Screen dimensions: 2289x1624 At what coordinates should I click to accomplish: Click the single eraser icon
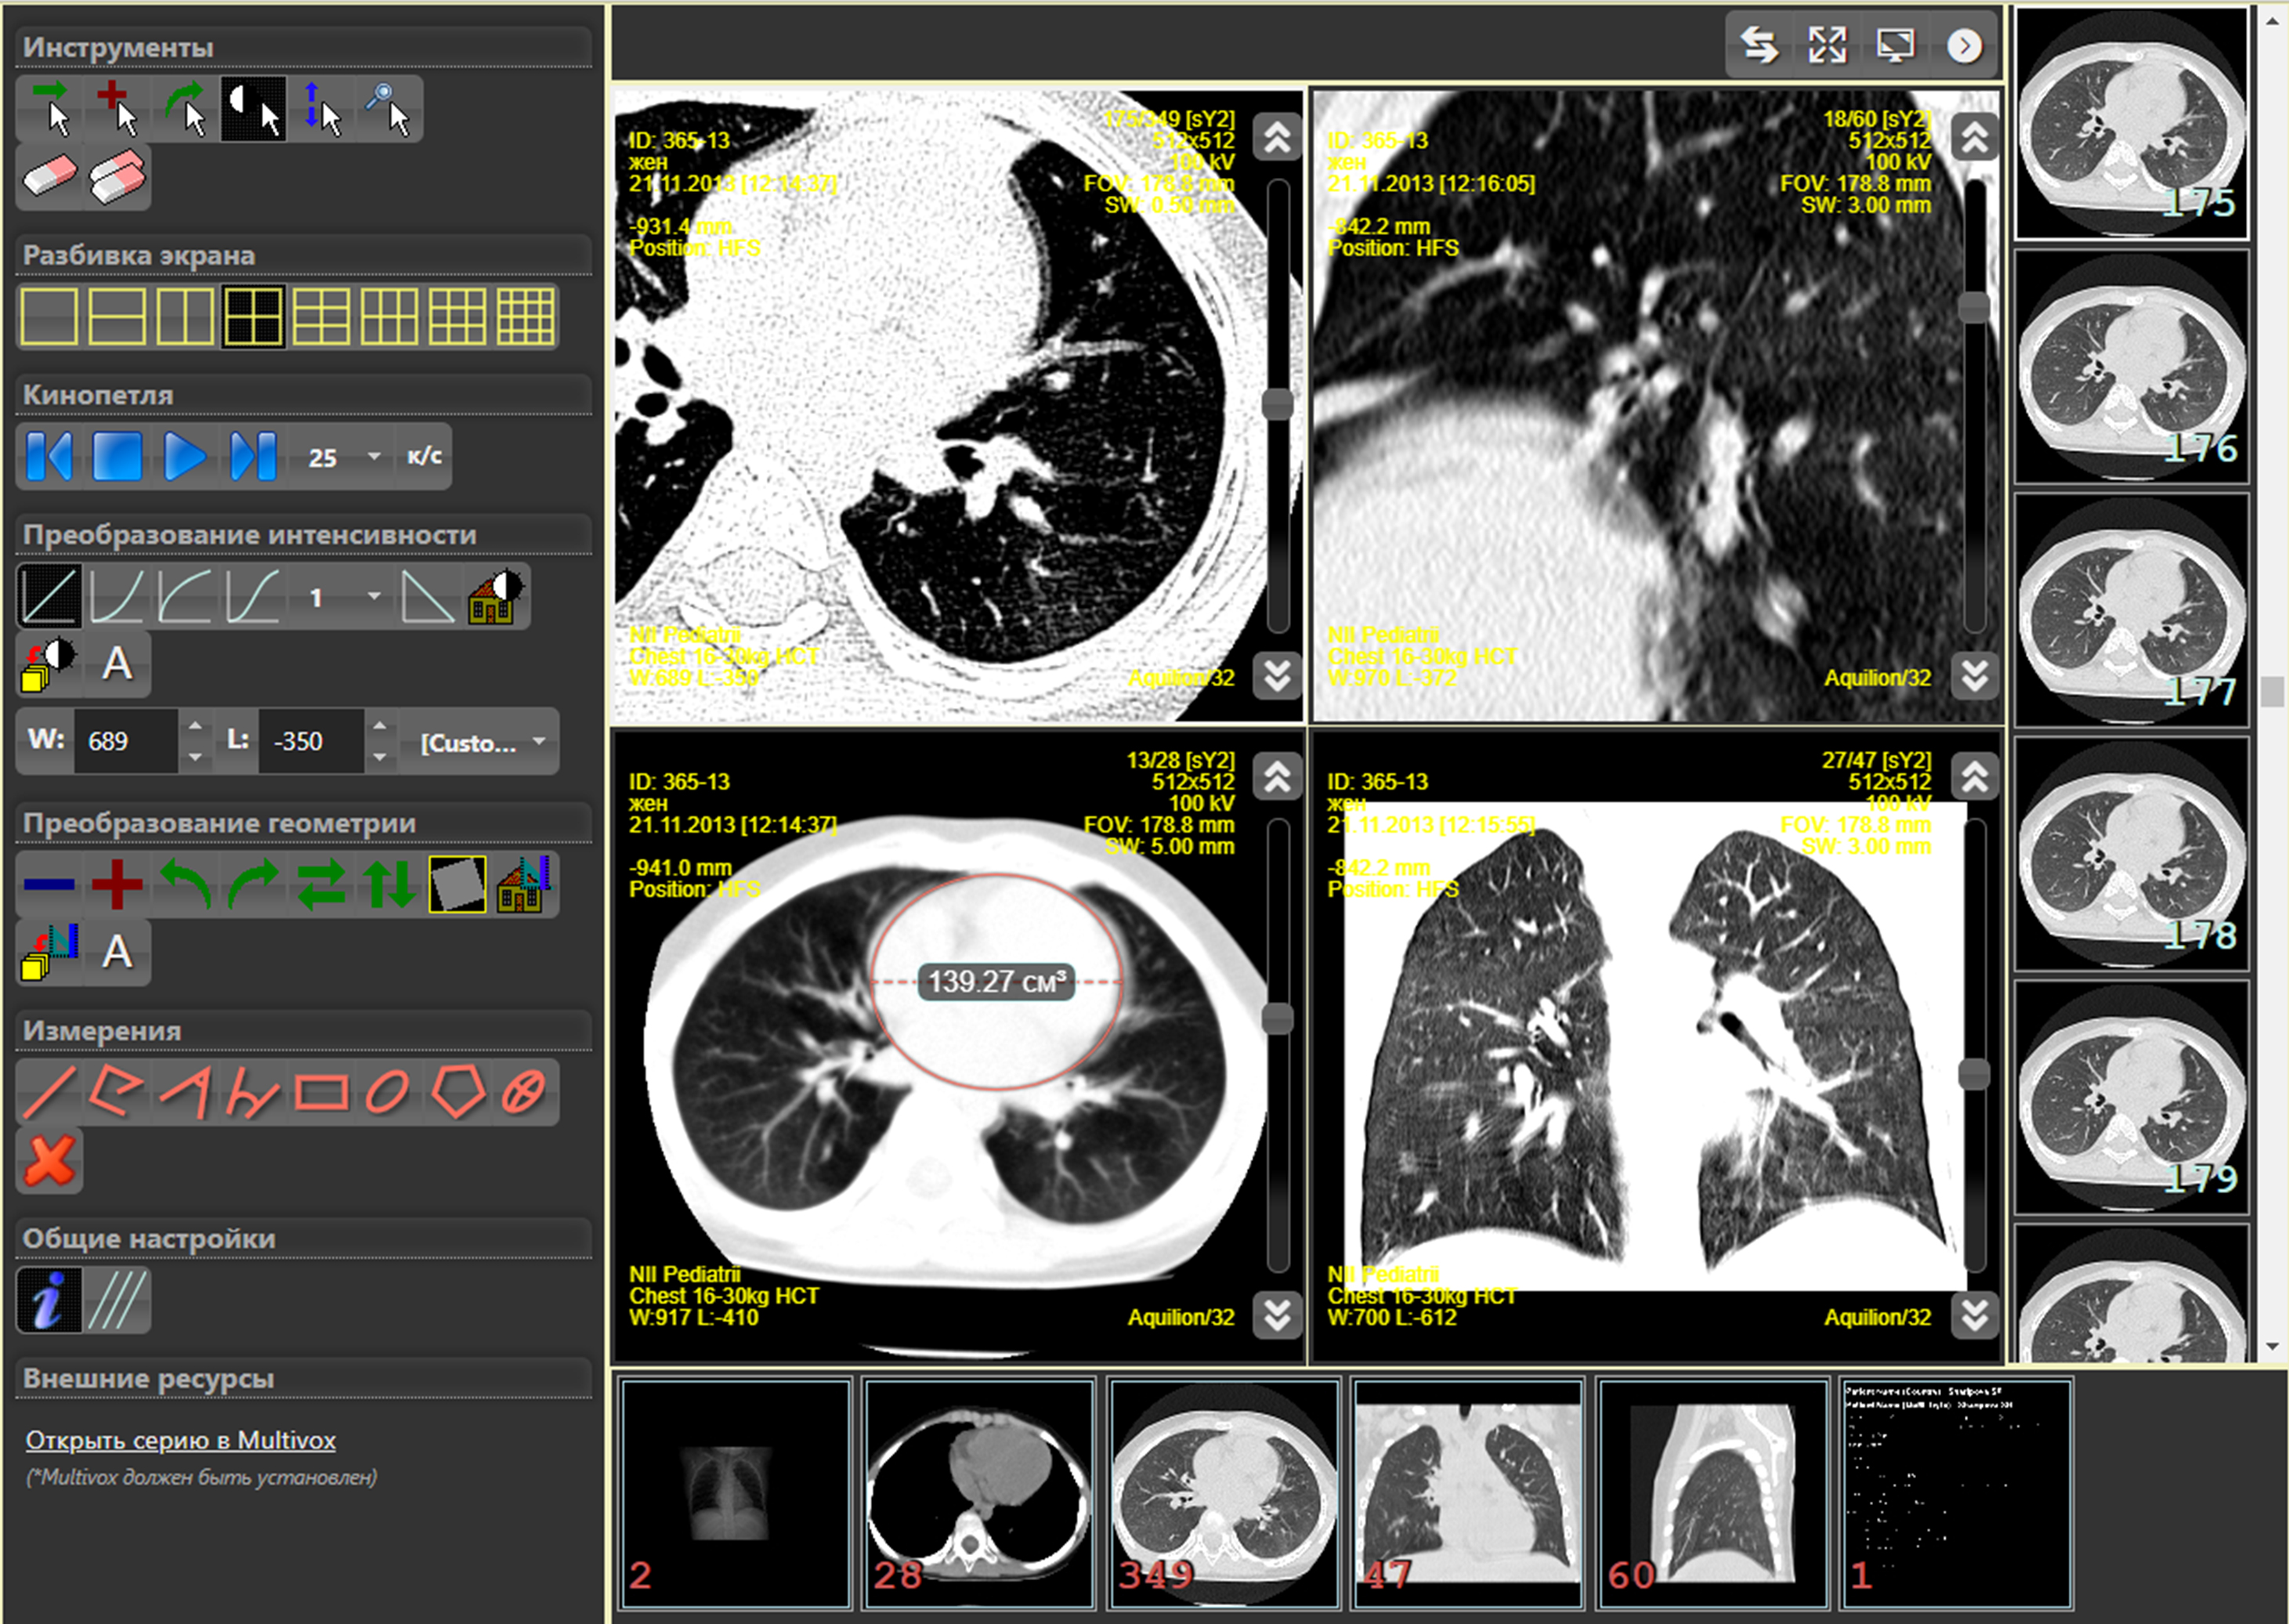click(49, 176)
